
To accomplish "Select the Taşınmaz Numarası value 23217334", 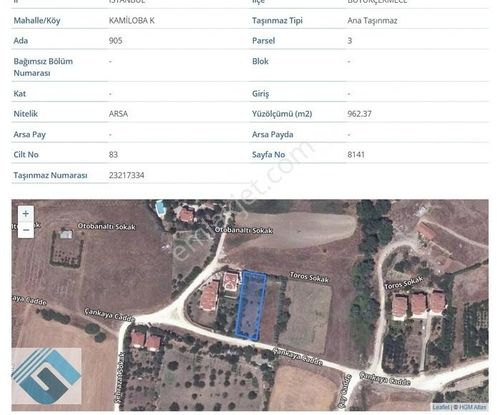I will pyautogui.click(x=126, y=175).
